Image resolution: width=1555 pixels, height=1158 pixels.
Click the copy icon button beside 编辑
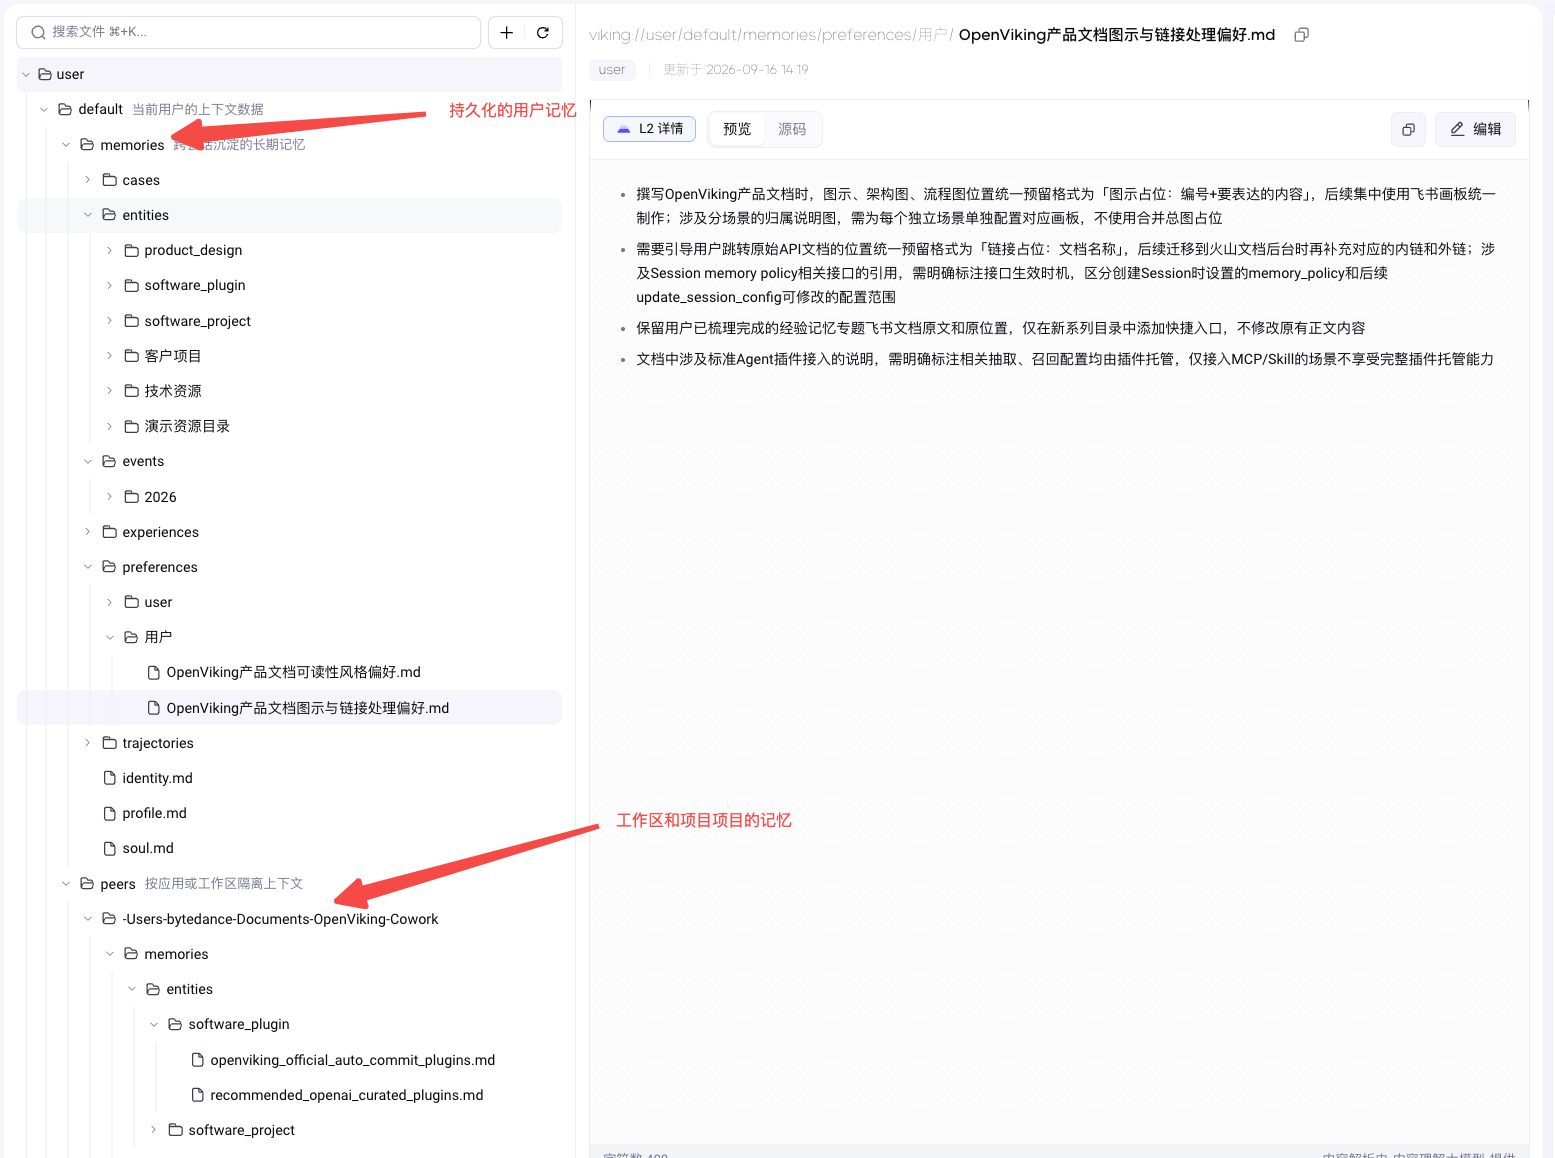(1408, 129)
